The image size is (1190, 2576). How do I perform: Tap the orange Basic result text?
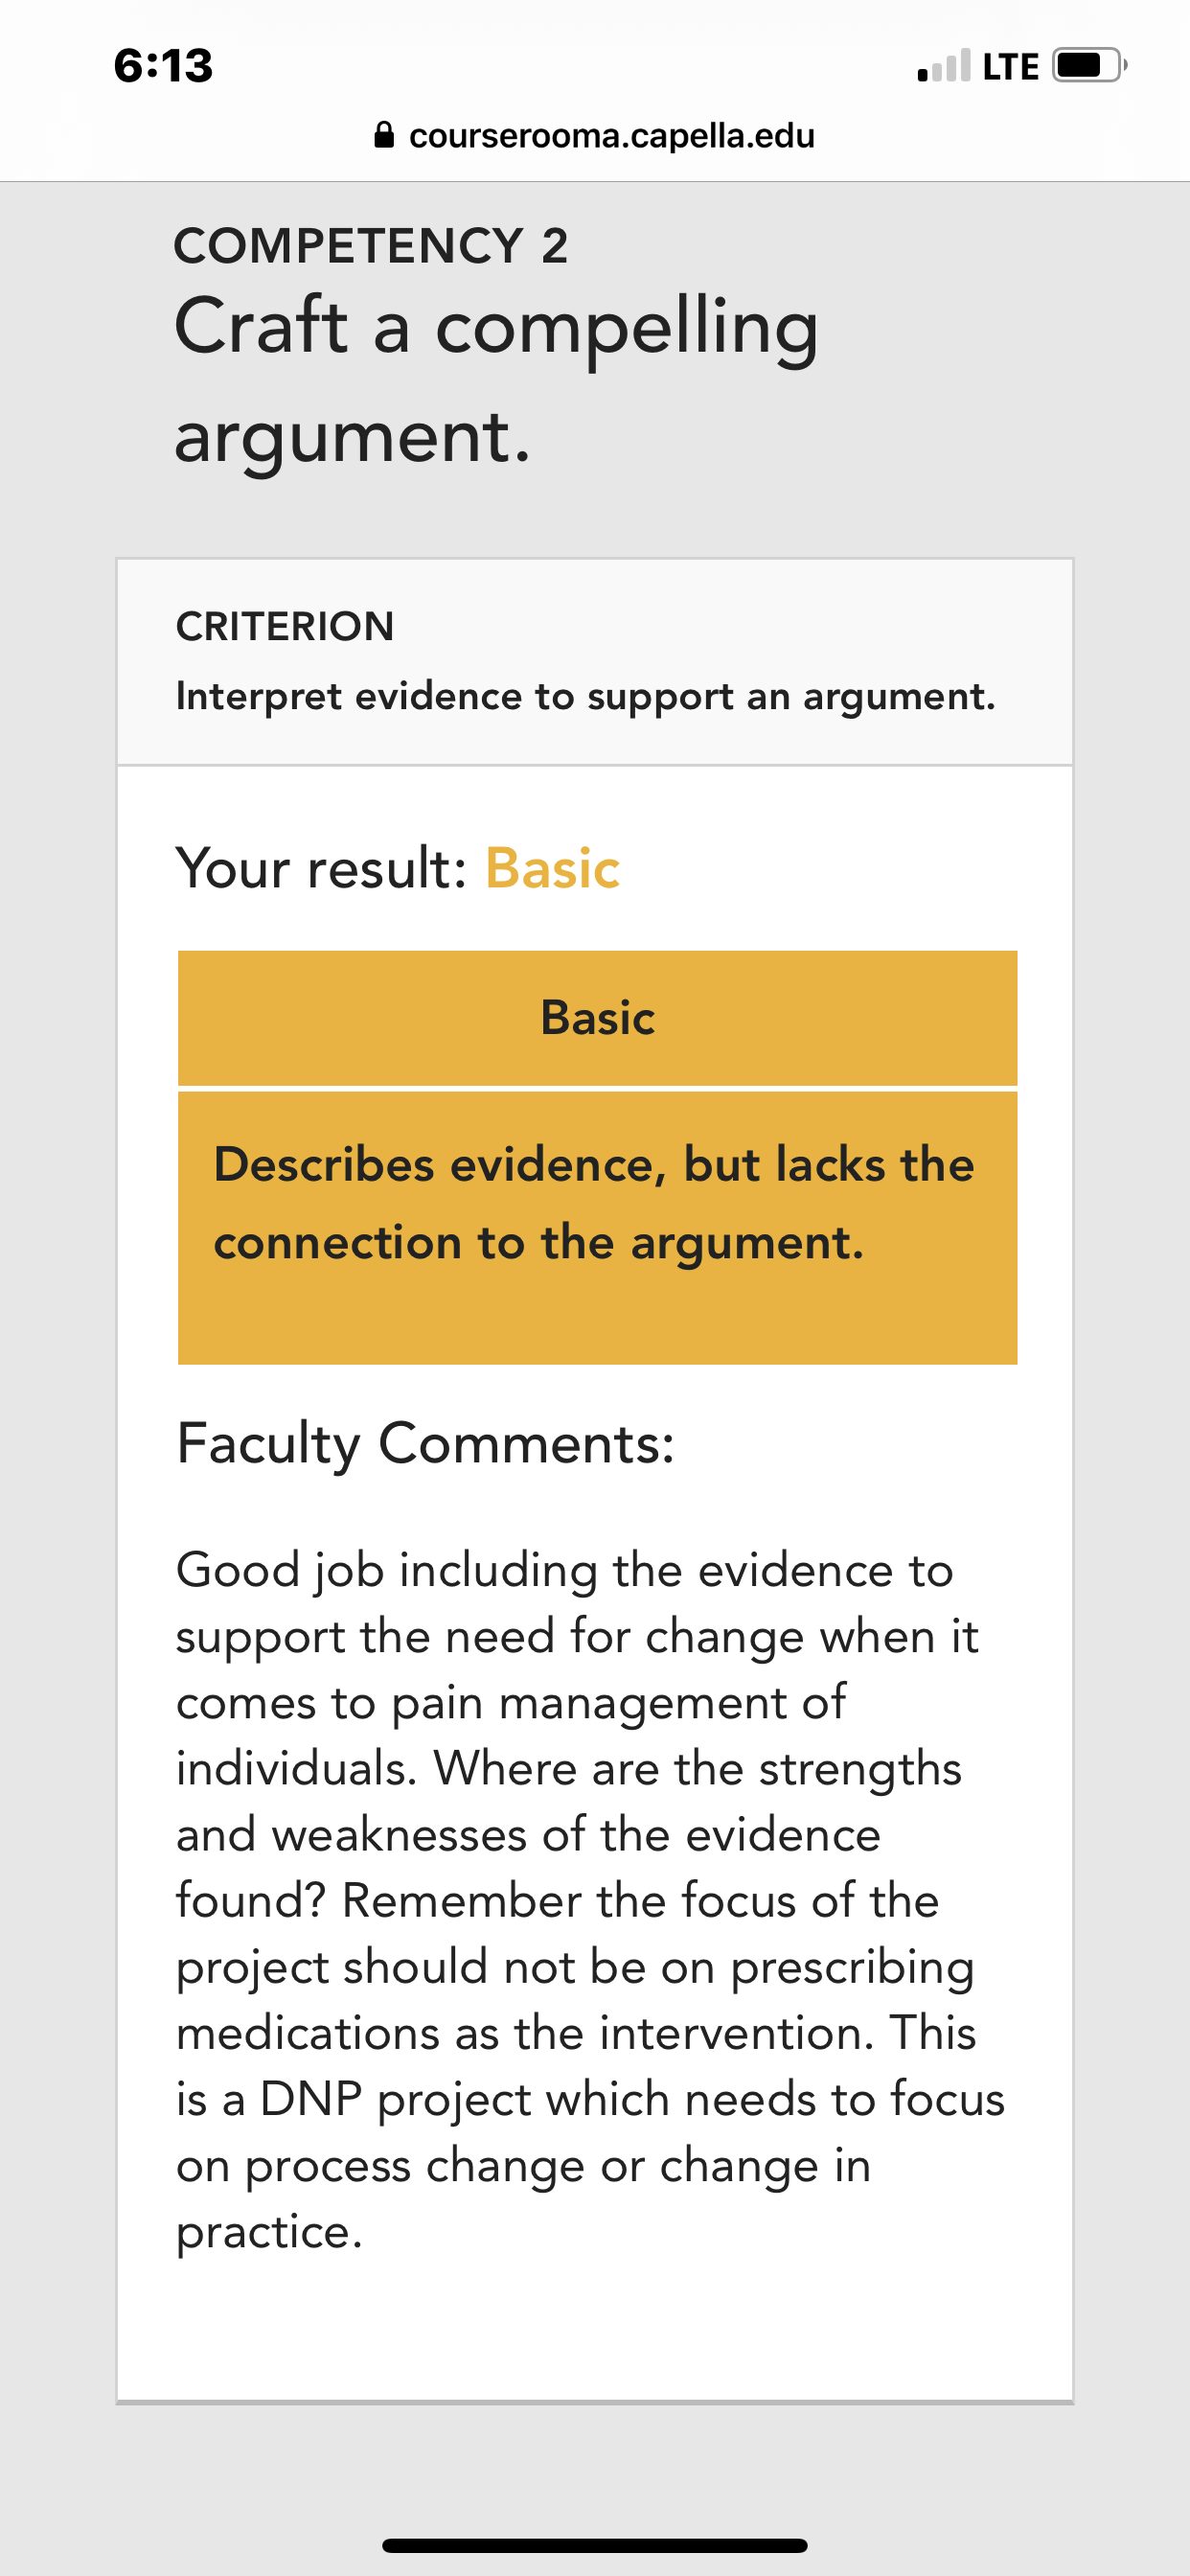pos(552,867)
